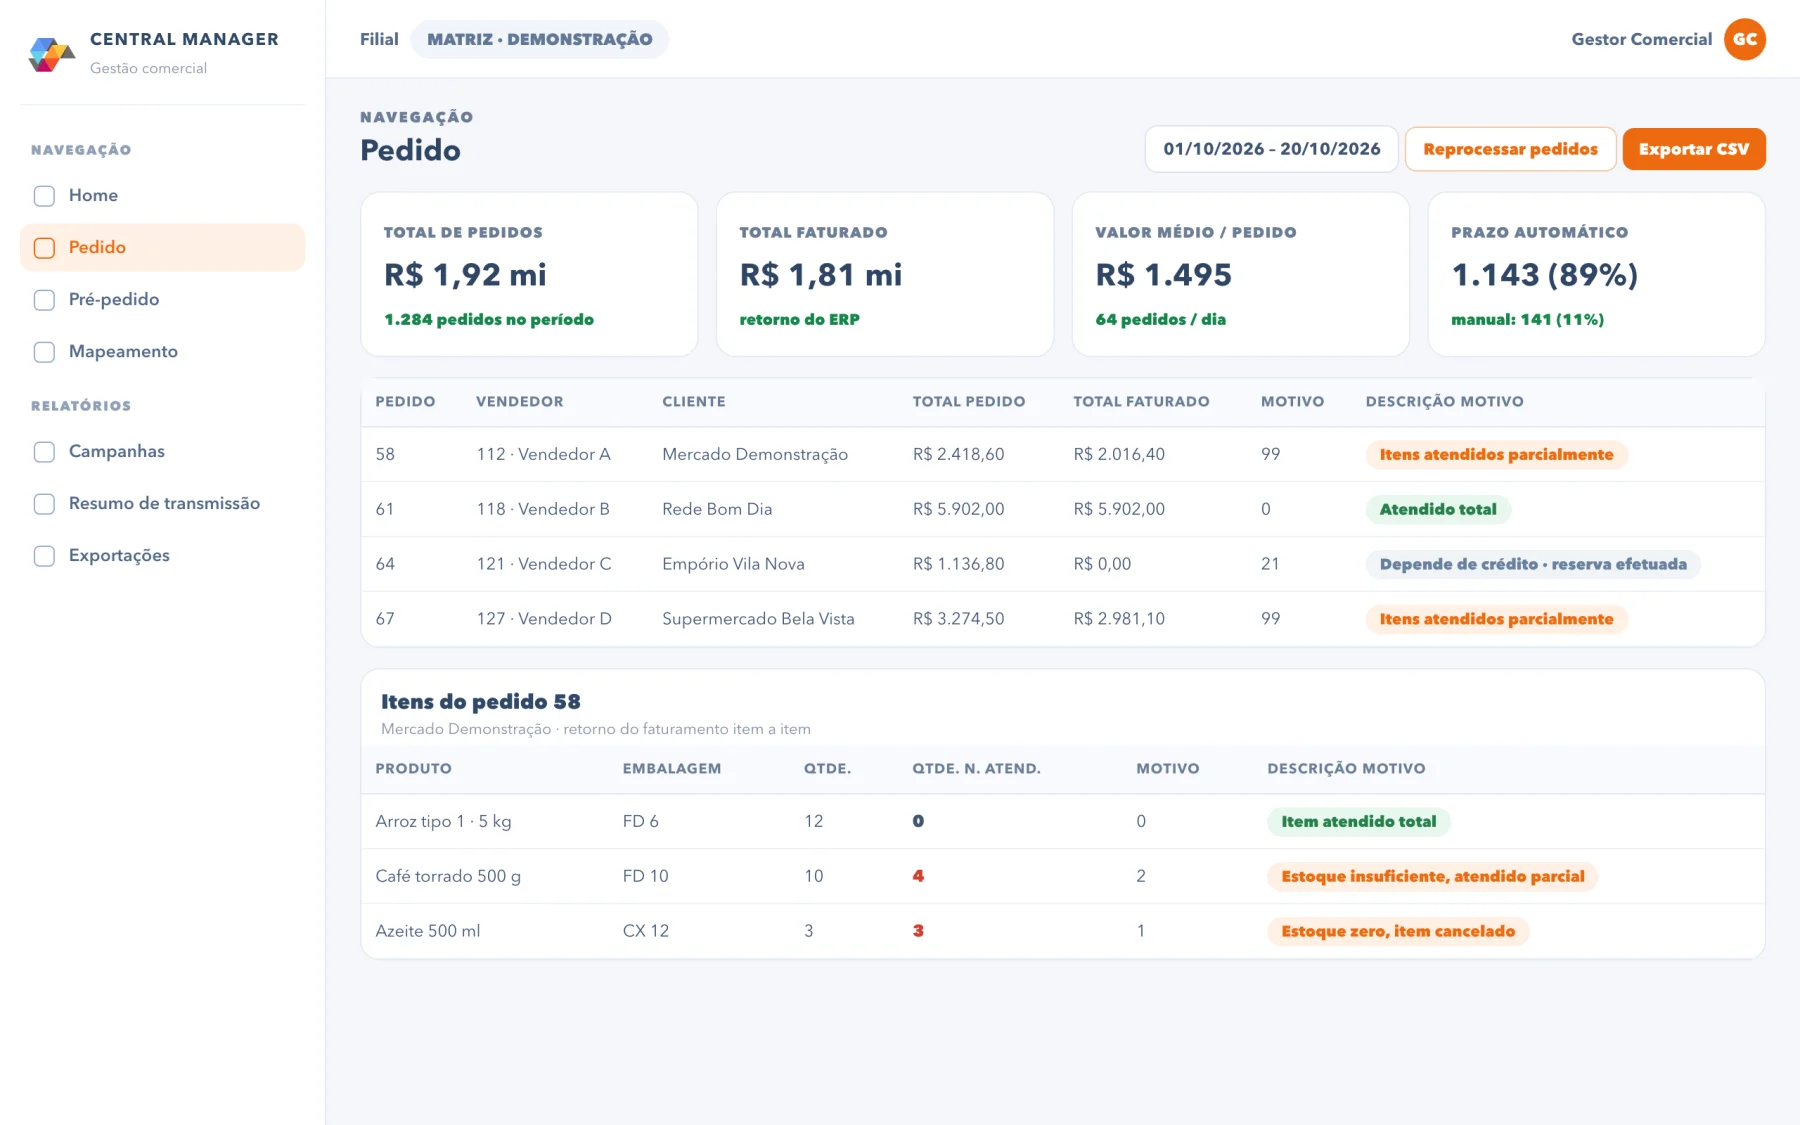Open Pré-pedido in the sidebar
Screen dimensions: 1800x1125
162,300
